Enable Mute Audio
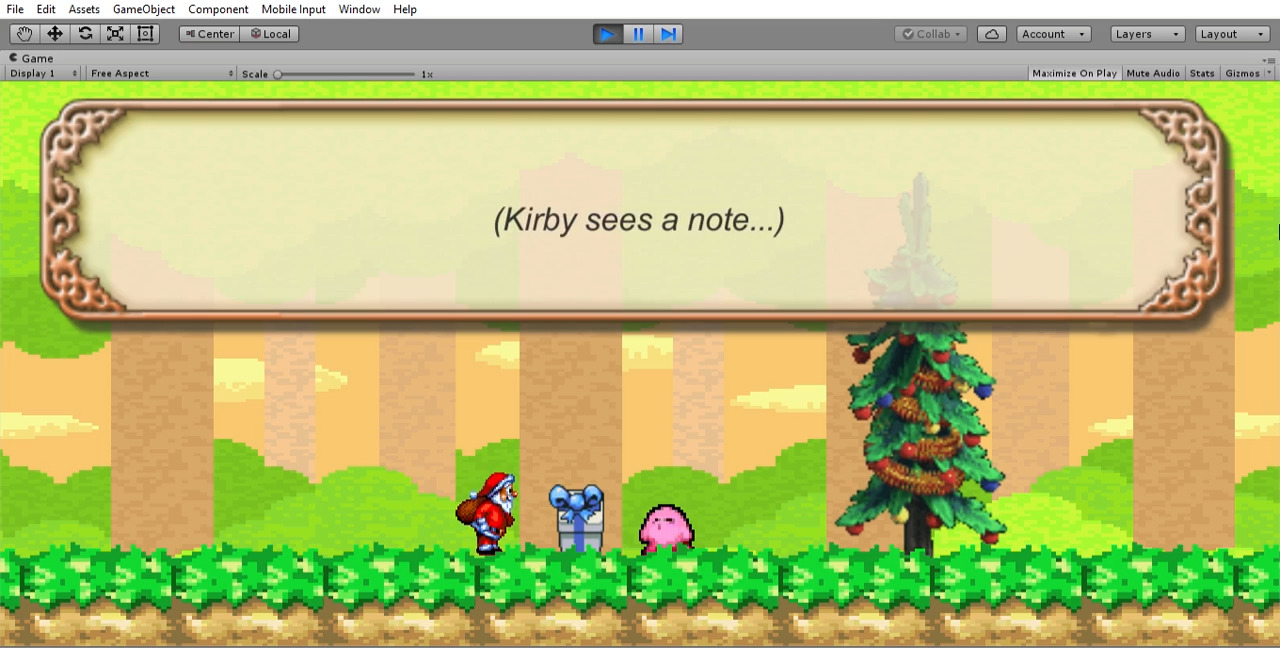The height and width of the screenshot is (648, 1280). pyautogui.click(x=1153, y=72)
